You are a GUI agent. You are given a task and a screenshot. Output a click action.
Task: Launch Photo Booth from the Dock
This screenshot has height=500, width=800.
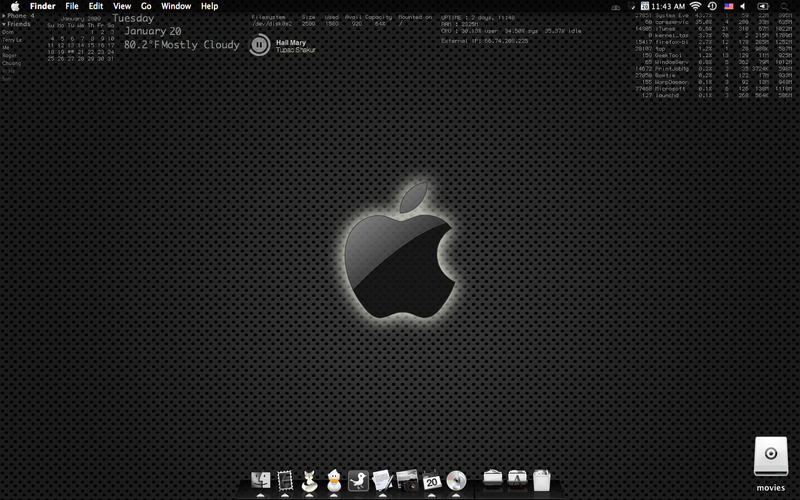[x=407, y=480]
